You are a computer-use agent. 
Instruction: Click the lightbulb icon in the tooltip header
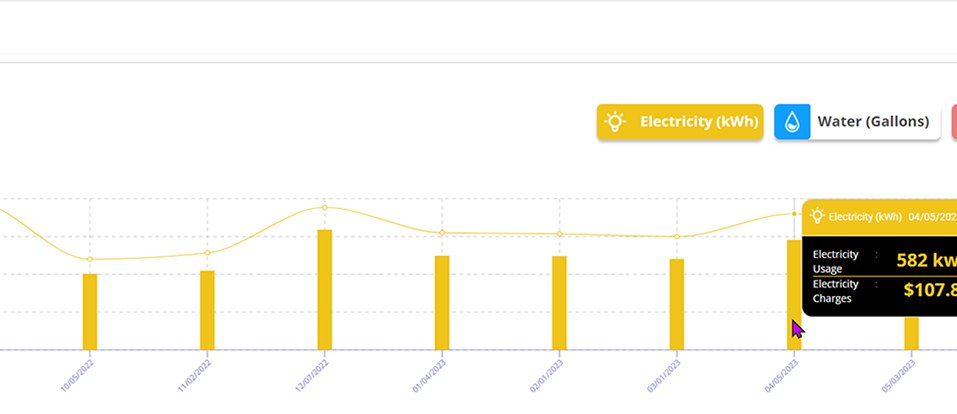click(x=817, y=215)
